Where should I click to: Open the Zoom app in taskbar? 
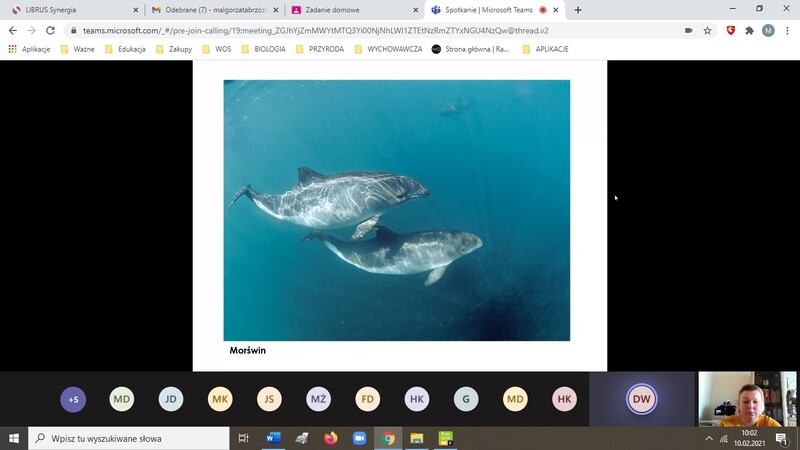[x=360, y=438]
